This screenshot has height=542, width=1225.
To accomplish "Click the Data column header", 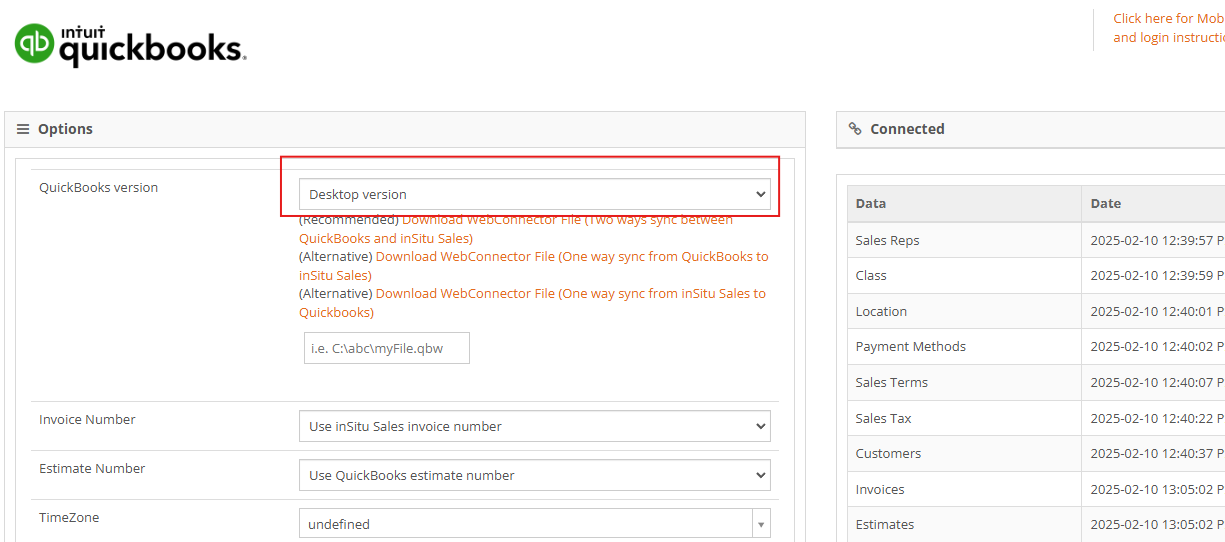I will (x=964, y=203).
